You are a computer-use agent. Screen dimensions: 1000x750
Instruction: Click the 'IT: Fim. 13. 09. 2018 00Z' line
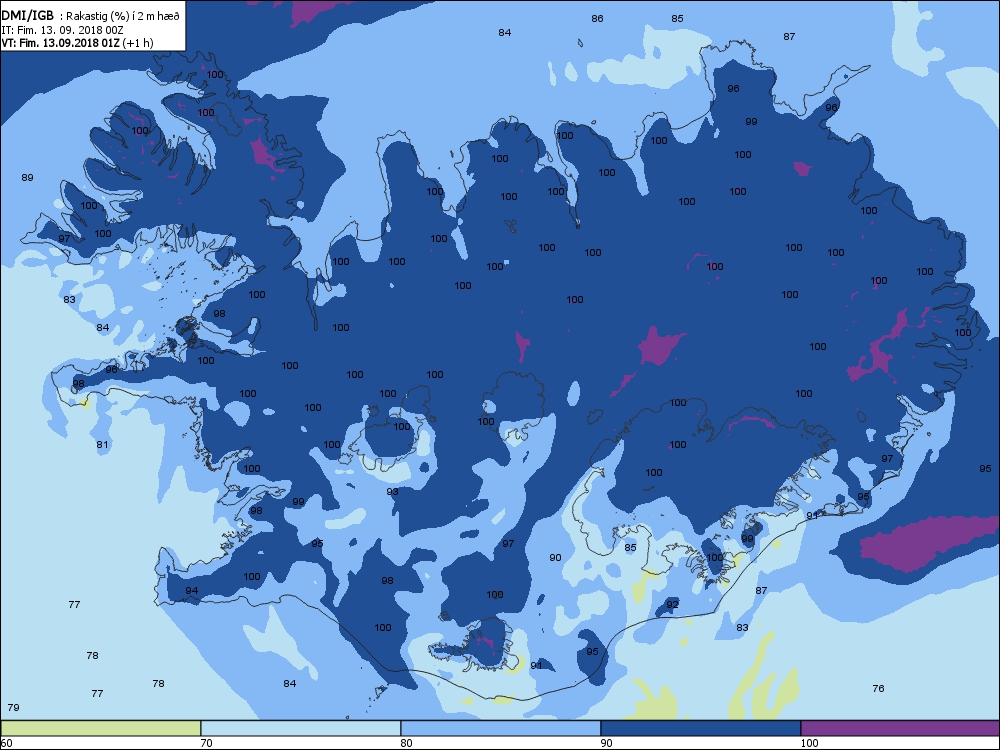coord(62,30)
